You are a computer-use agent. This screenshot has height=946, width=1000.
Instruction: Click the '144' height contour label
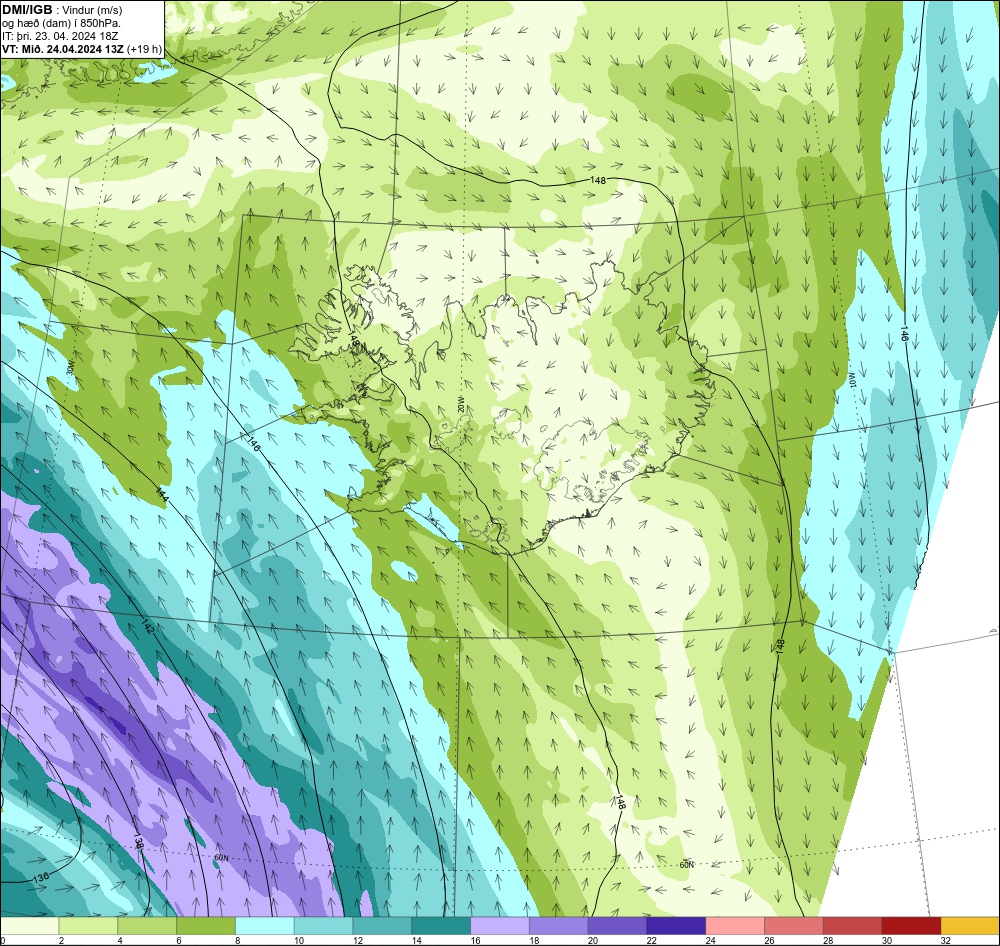point(162,493)
